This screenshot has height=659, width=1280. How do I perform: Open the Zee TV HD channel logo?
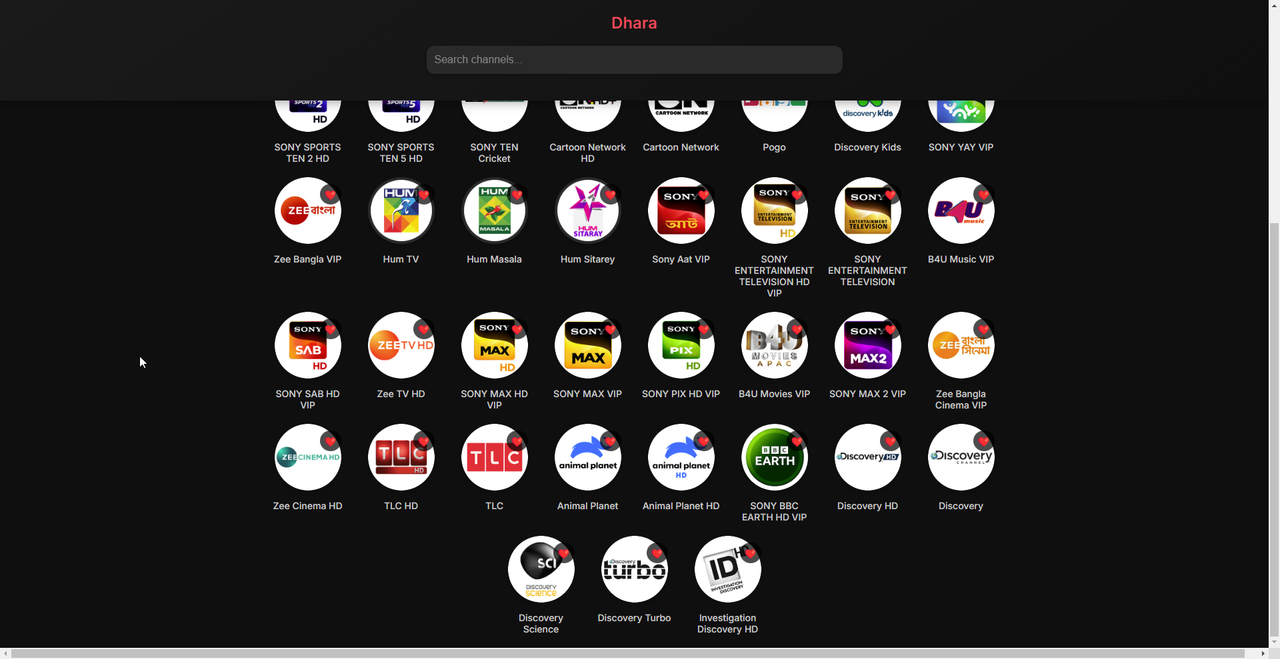pyautogui.click(x=401, y=346)
